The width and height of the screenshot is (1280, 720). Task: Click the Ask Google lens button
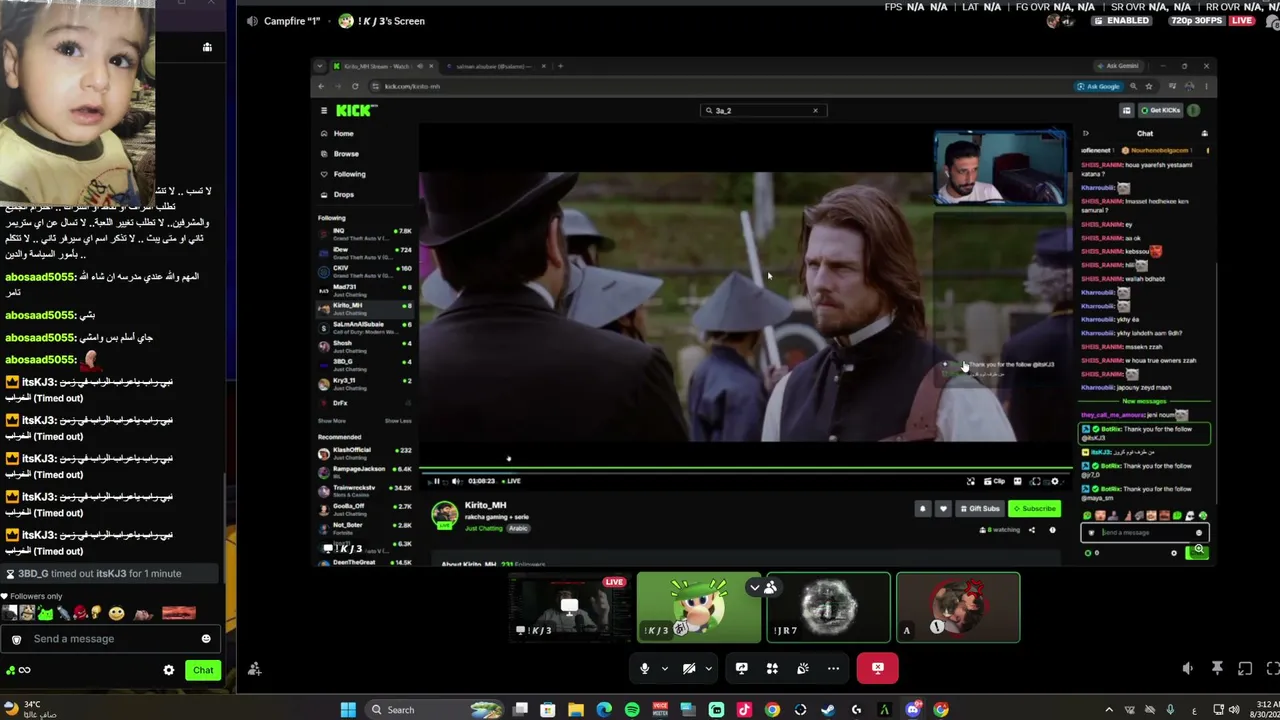(1098, 87)
